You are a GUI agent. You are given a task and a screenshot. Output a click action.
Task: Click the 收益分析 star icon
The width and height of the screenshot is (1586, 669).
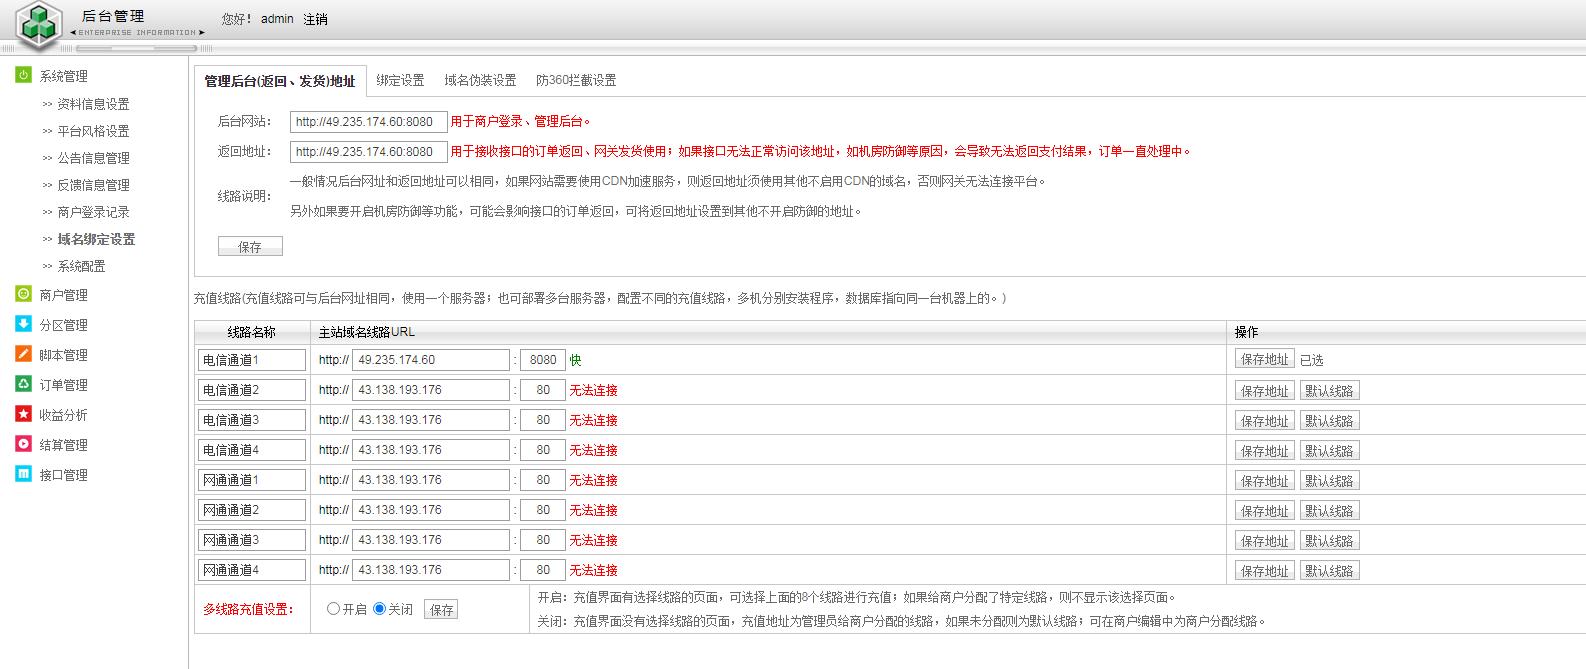point(23,414)
